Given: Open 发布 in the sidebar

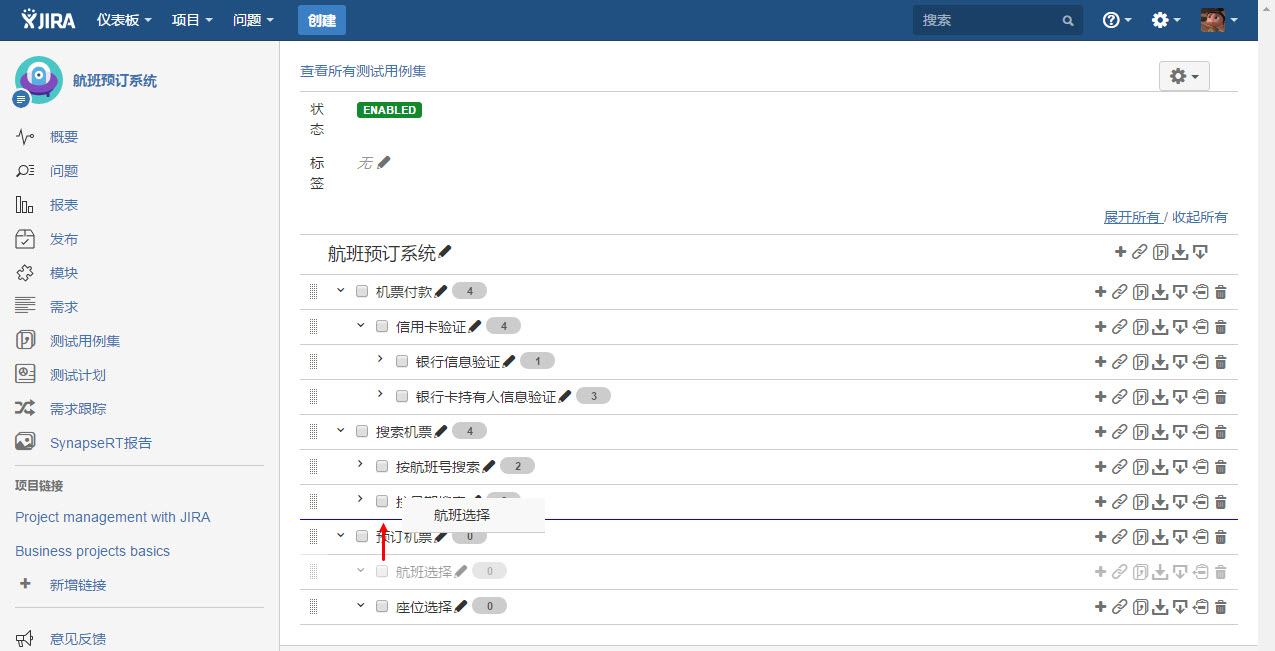Looking at the screenshot, I should pyautogui.click(x=64, y=239).
